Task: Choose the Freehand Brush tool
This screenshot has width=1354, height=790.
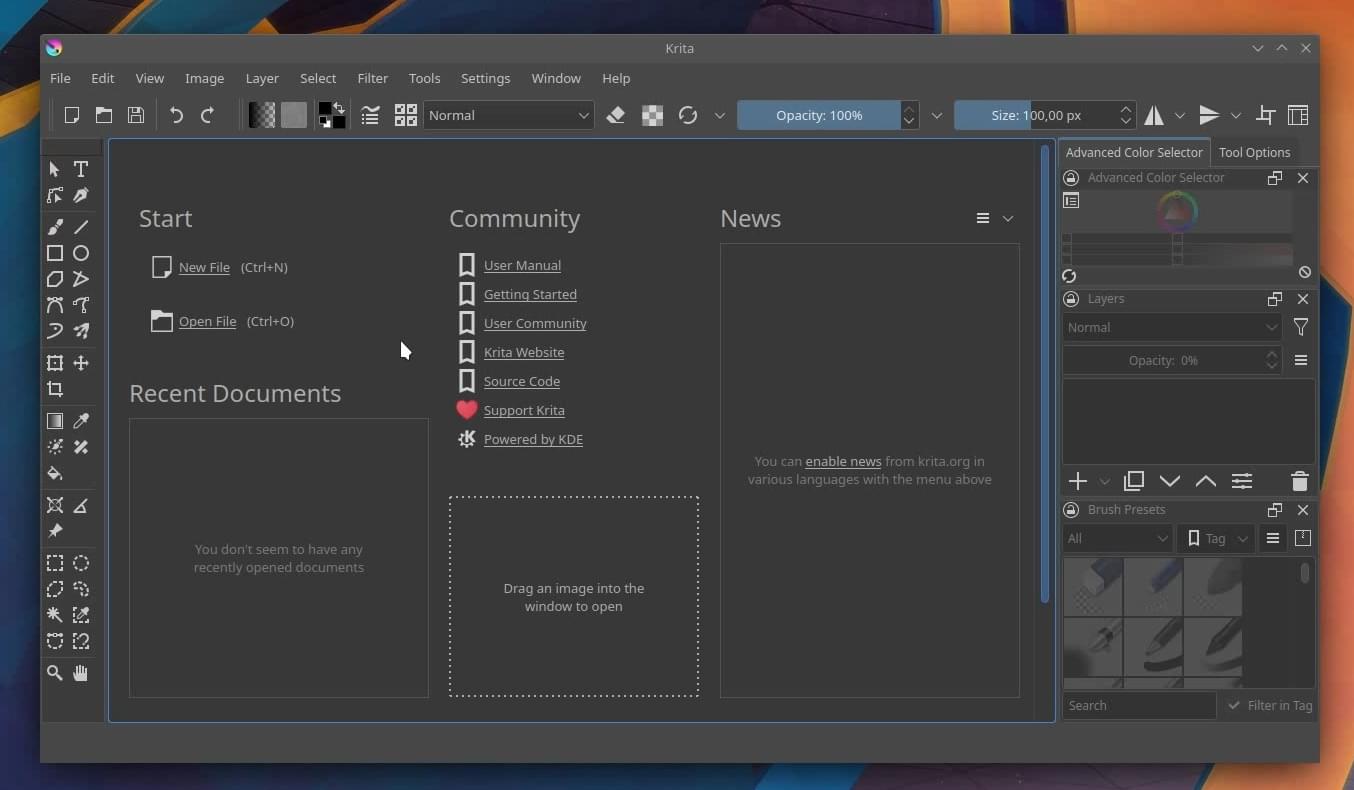Action: (55, 227)
